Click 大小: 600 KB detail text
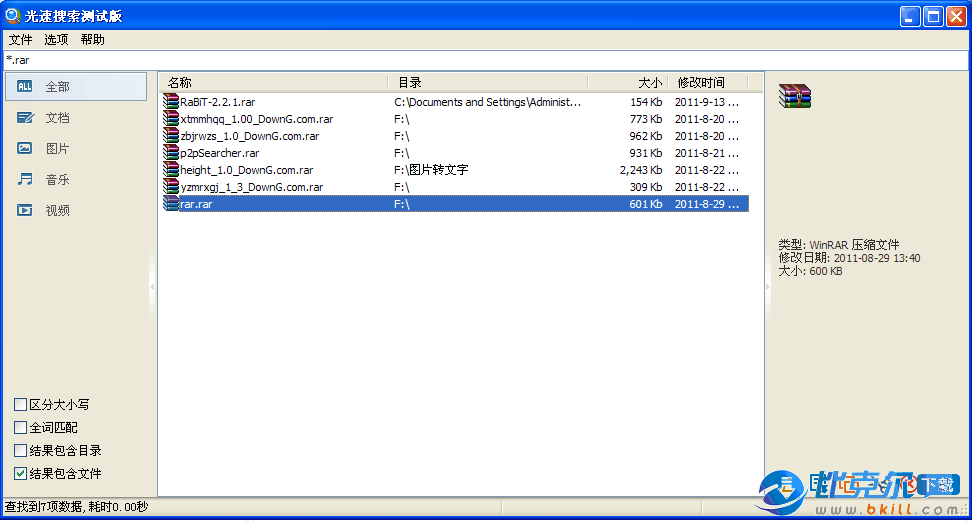The width and height of the screenshot is (972, 522). click(x=810, y=271)
